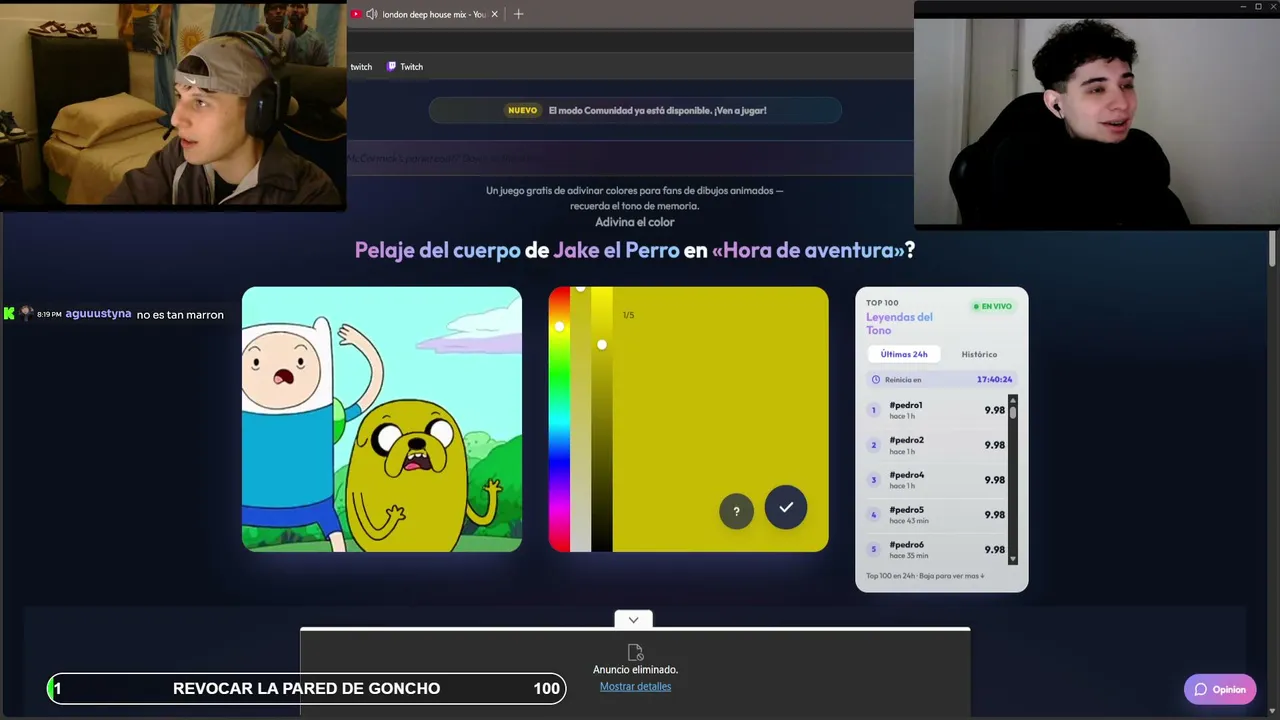Click the «Hora de aventura» title text
This screenshot has height=720, width=1280.
click(x=808, y=250)
